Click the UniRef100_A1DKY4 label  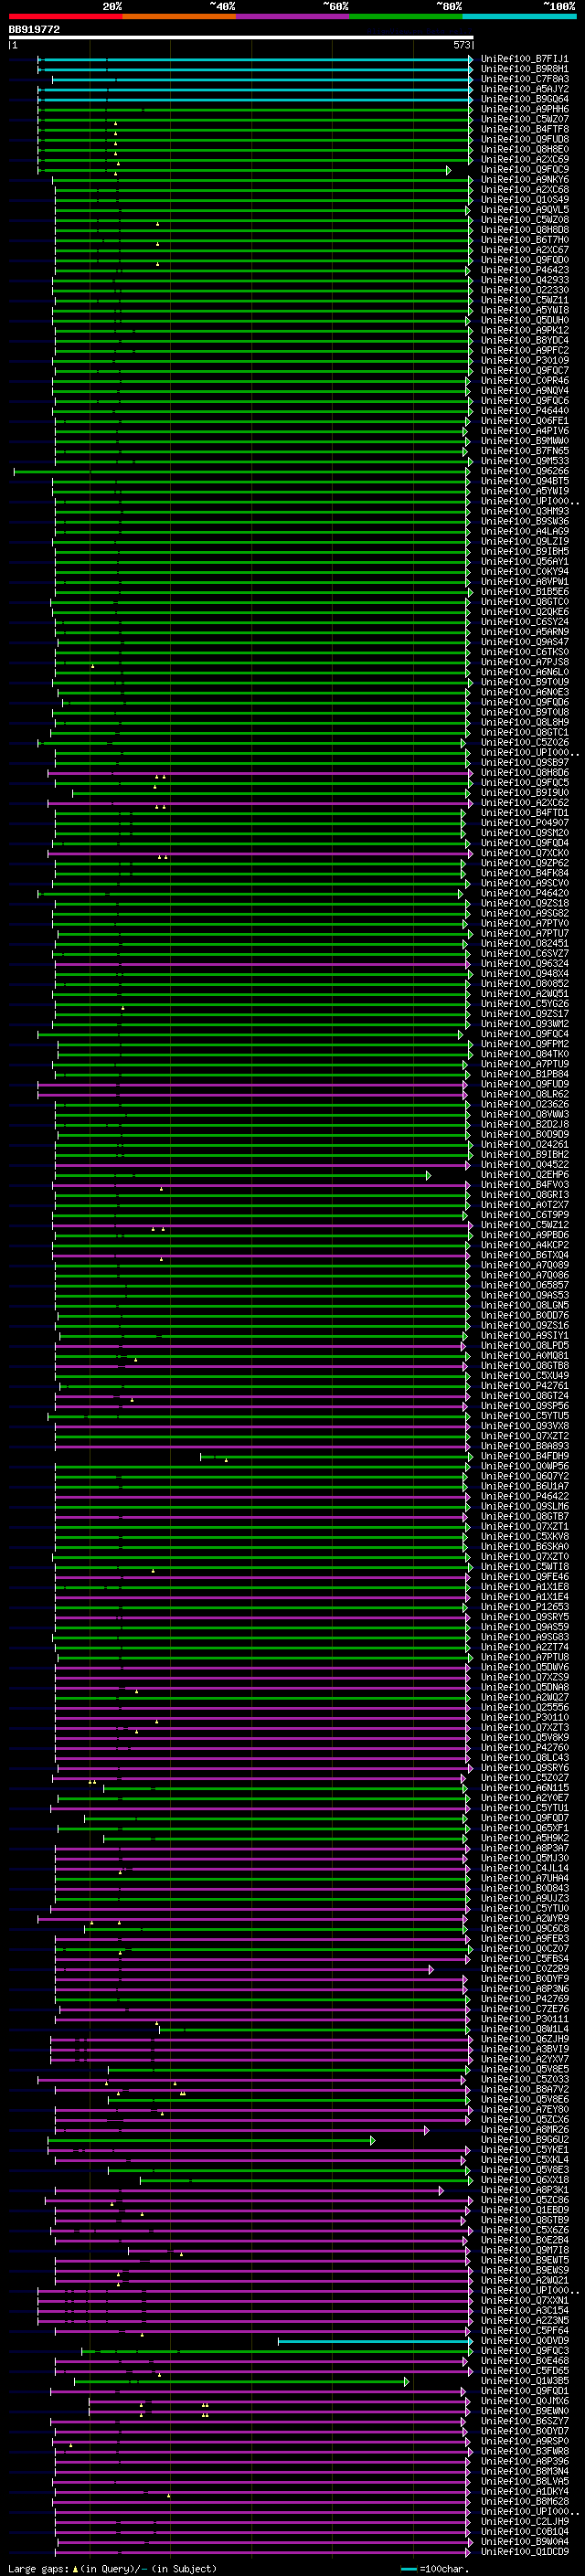click(525, 2491)
